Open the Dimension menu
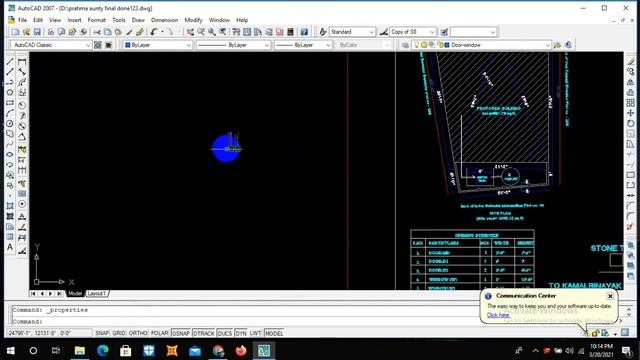This screenshot has height=360, width=640. [164, 20]
